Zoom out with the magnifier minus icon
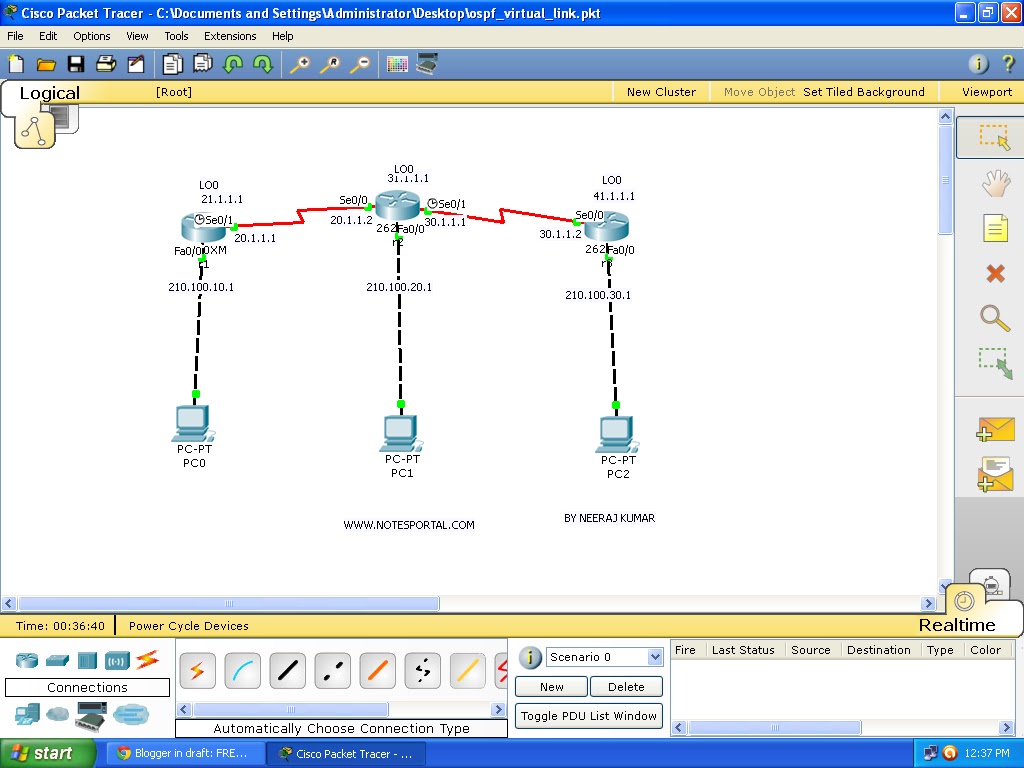The width and height of the screenshot is (1024, 768). pyautogui.click(x=360, y=64)
